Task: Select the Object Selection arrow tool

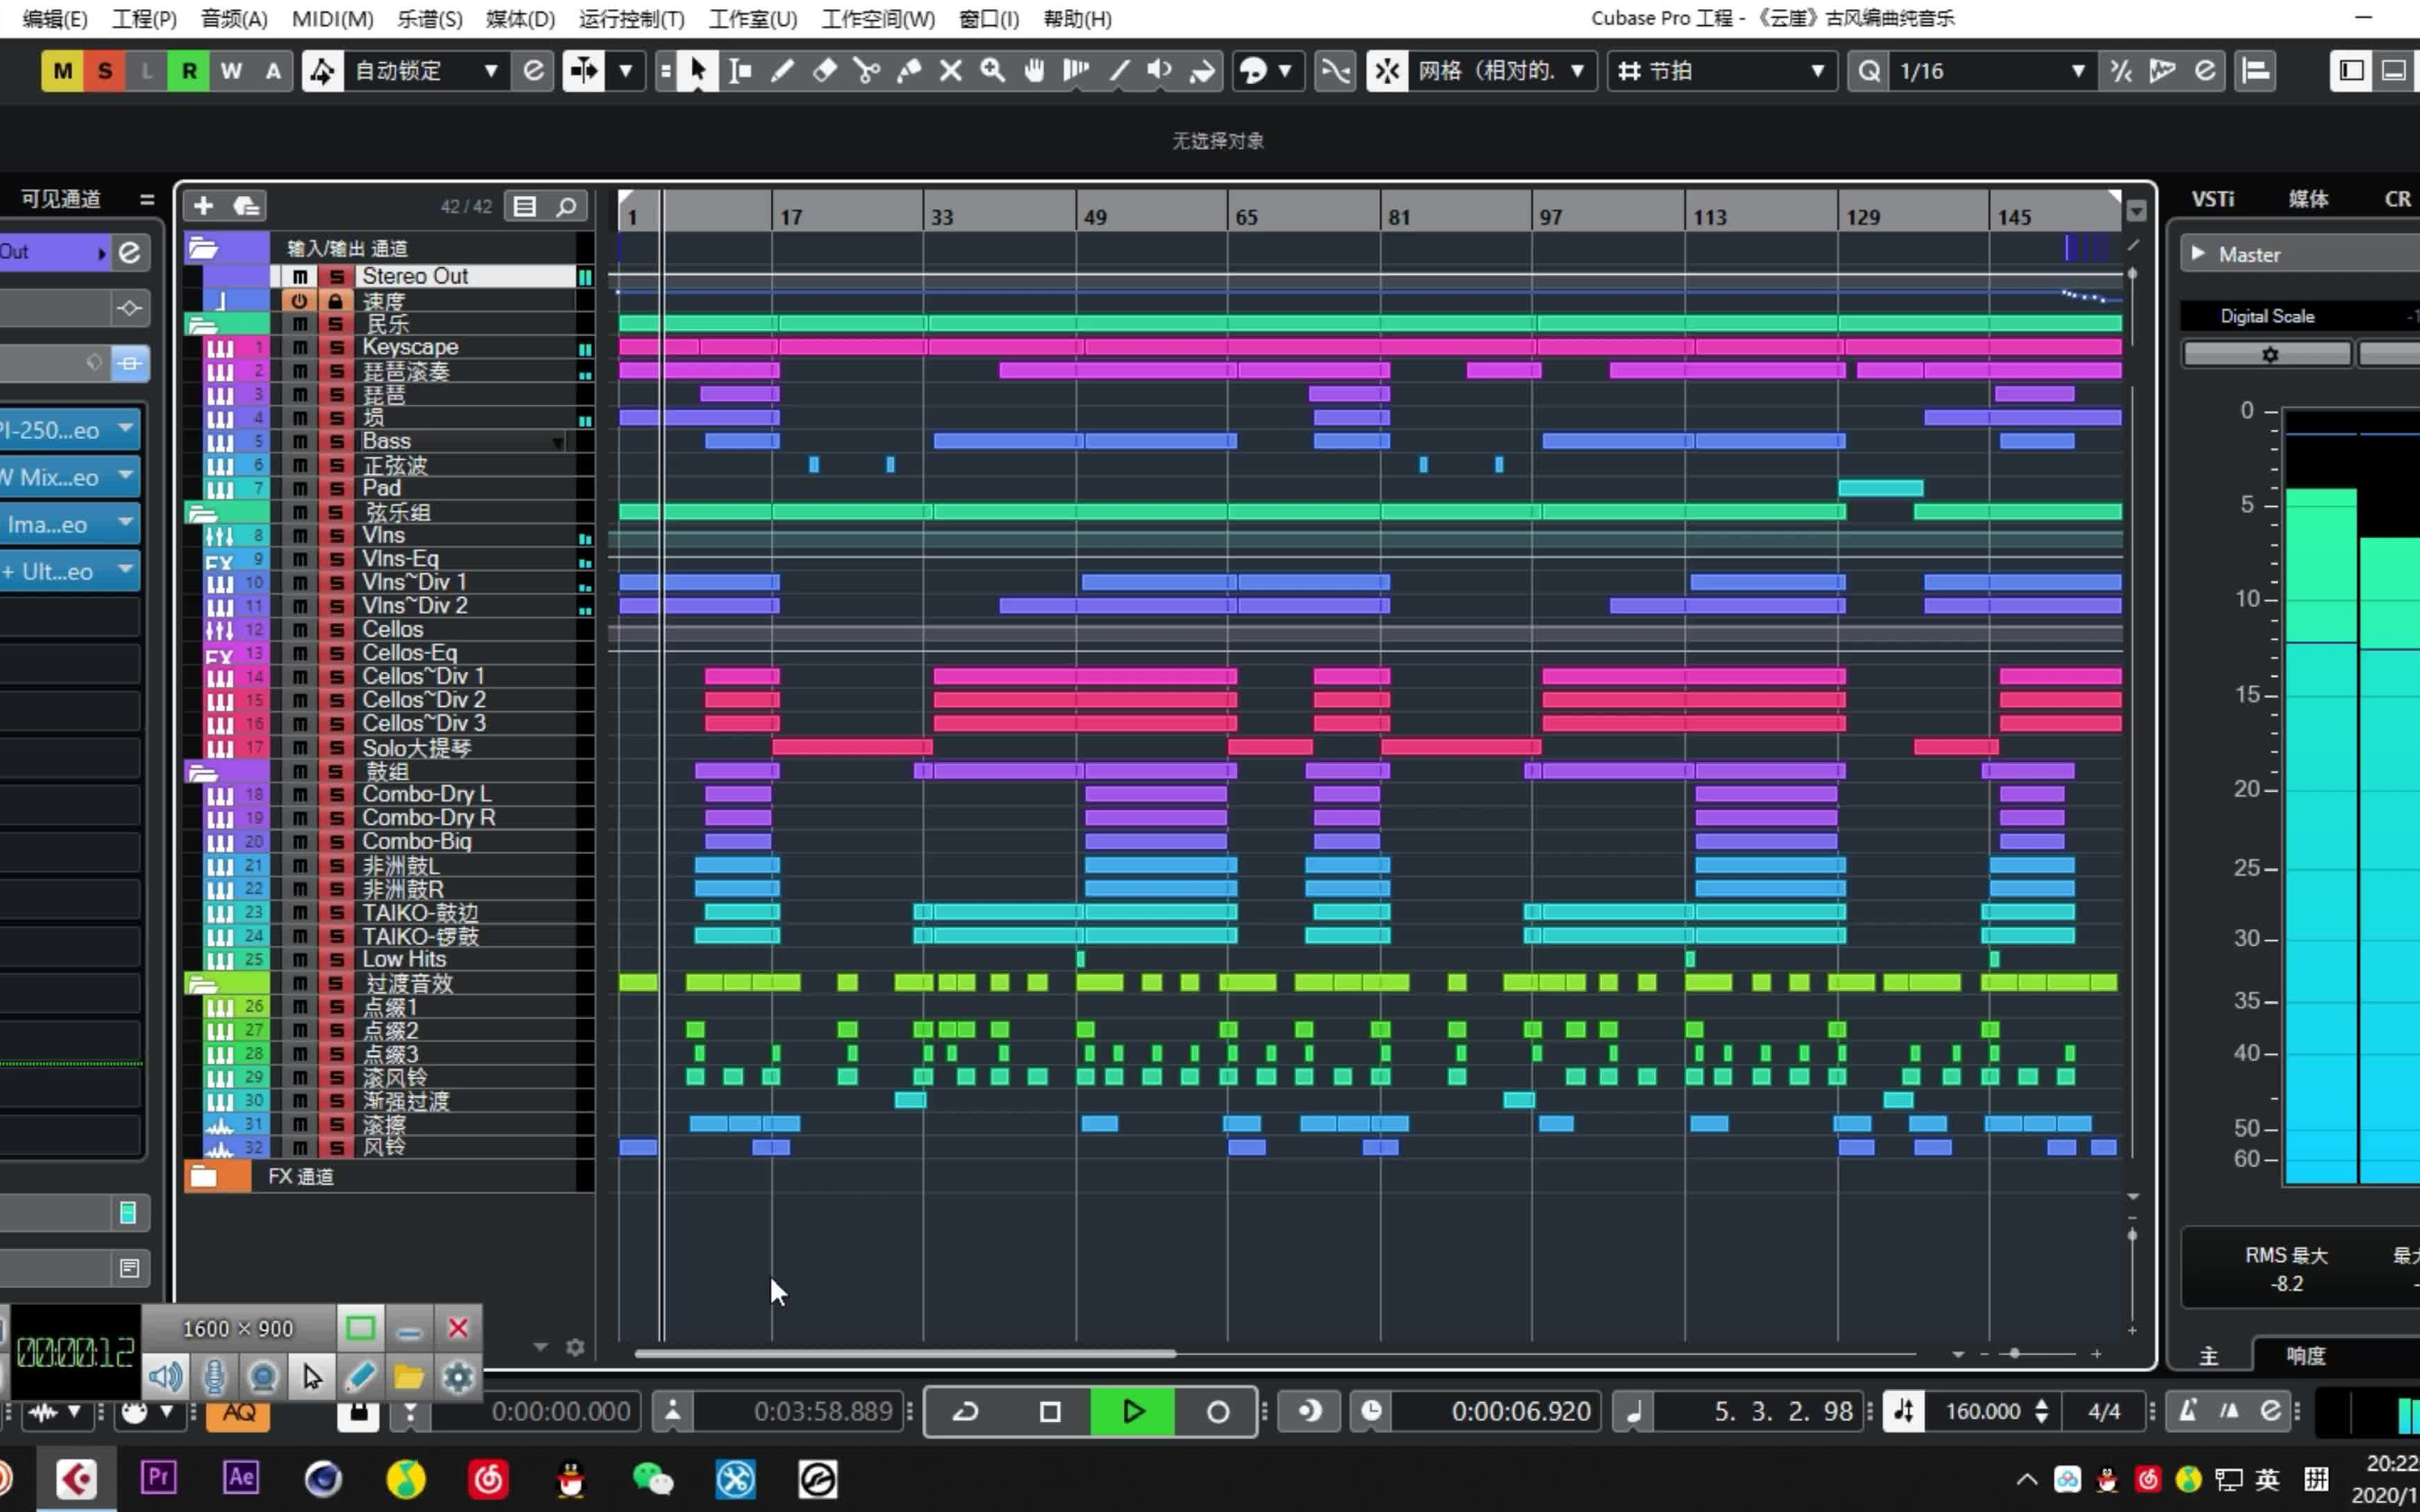Action: [697, 71]
